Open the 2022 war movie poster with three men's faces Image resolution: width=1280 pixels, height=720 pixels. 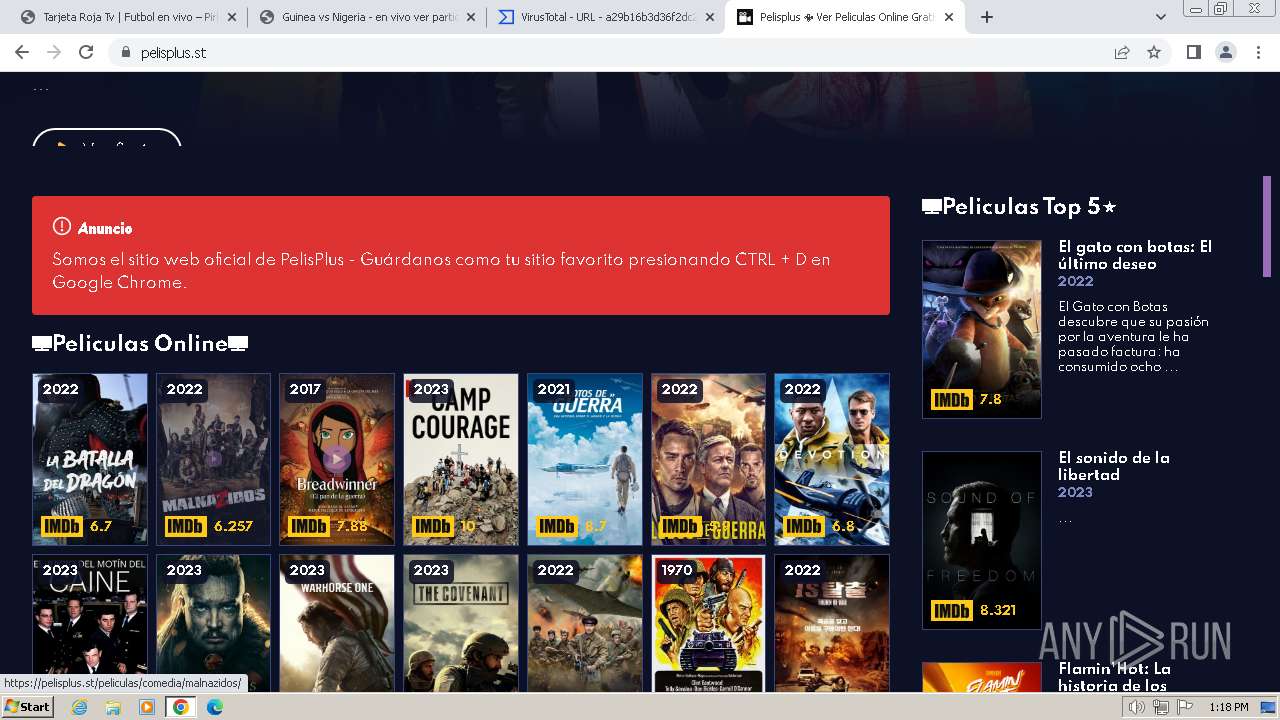point(708,459)
